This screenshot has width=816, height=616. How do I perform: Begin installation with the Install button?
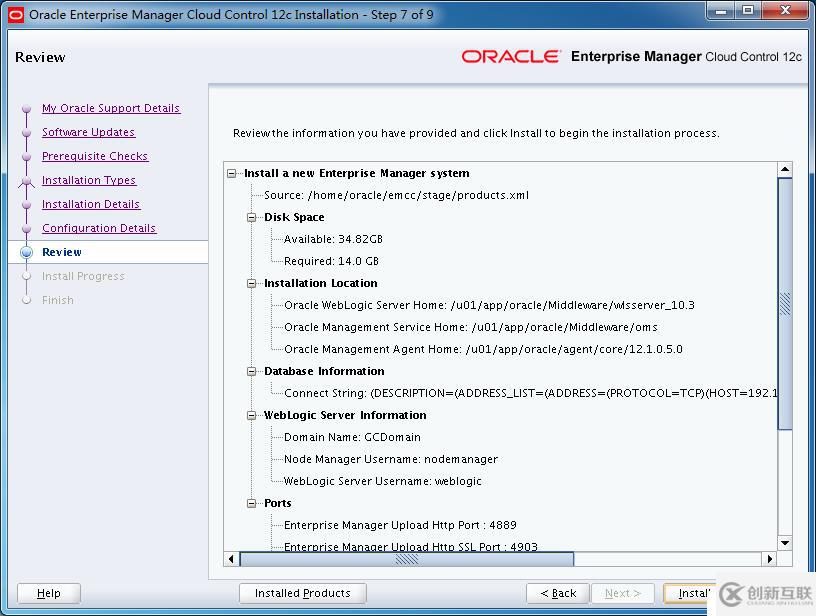coord(696,593)
